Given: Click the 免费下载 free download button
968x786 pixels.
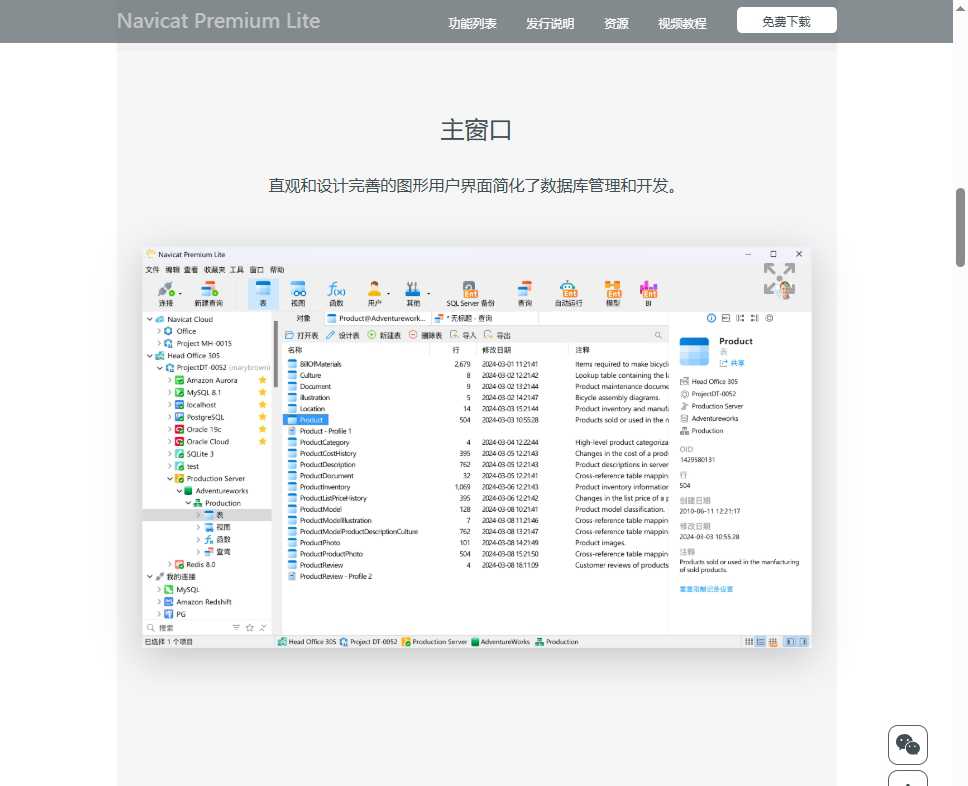Looking at the screenshot, I should pyautogui.click(x=786, y=21).
